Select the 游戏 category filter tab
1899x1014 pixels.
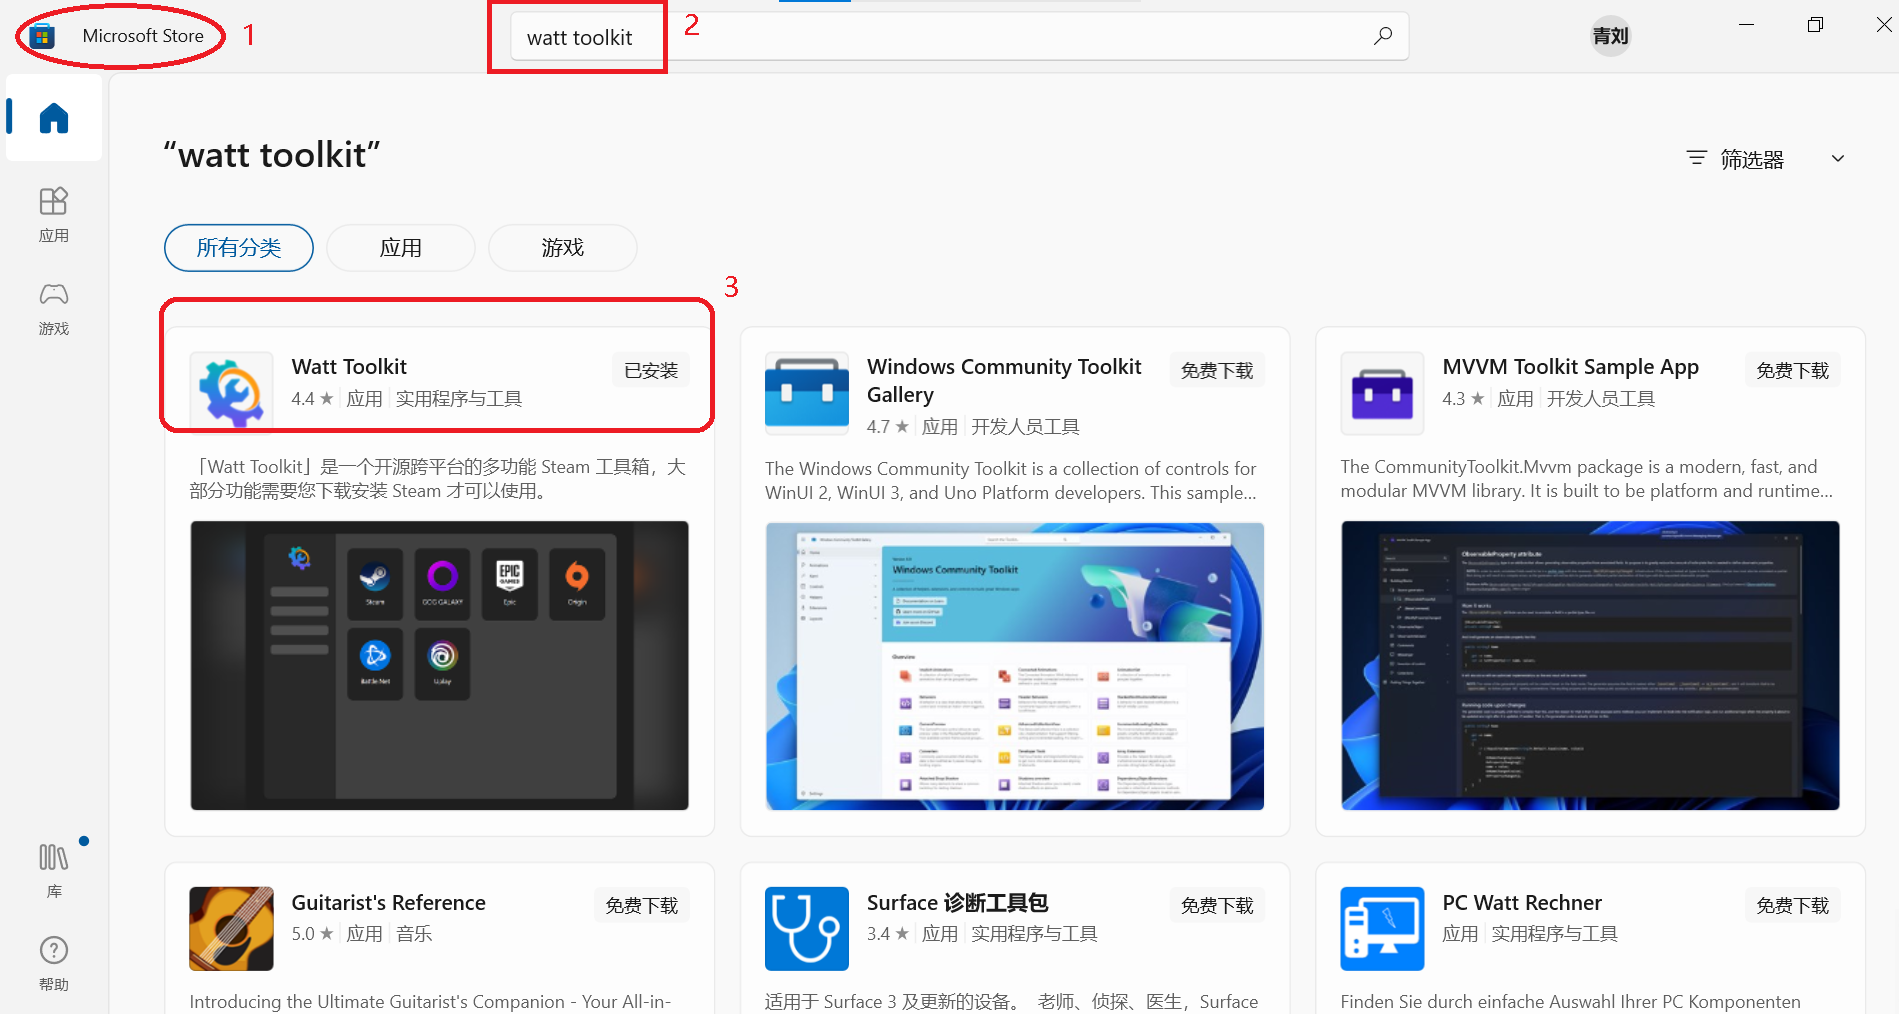click(x=563, y=248)
